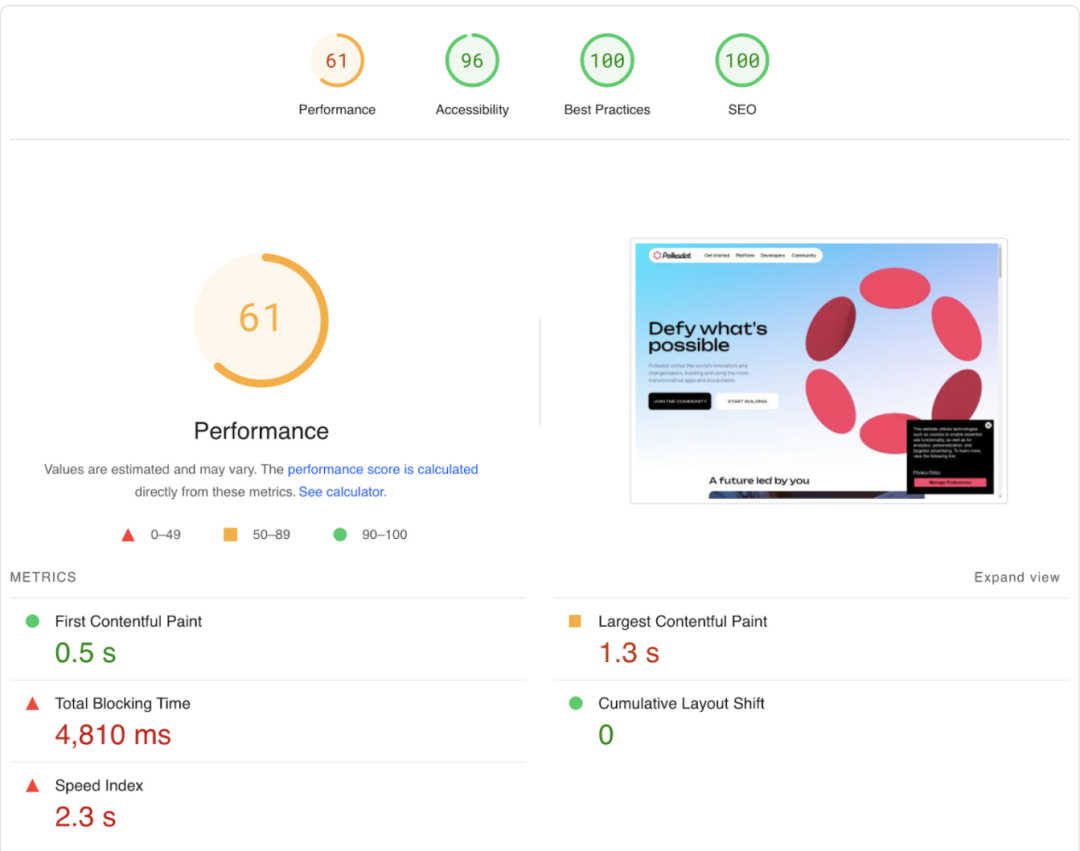Image resolution: width=1080 pixels, height=851 pixels.
Task: Open the Best Practices score gauge
Action: [607, 61]
